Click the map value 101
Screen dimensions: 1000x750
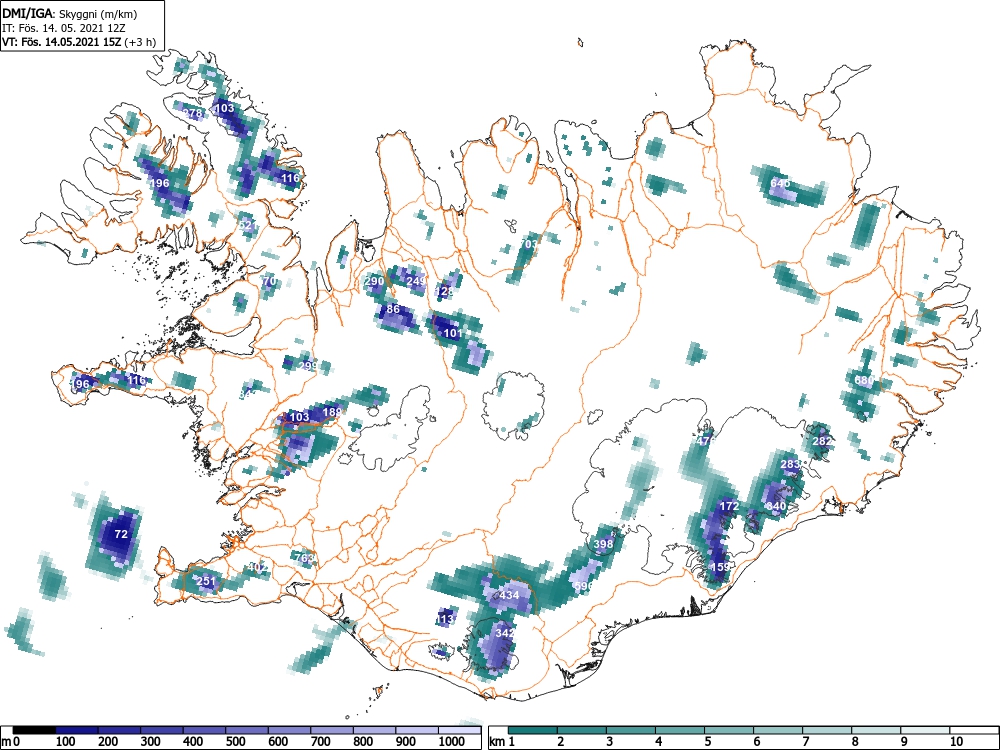tap(453, 333)
